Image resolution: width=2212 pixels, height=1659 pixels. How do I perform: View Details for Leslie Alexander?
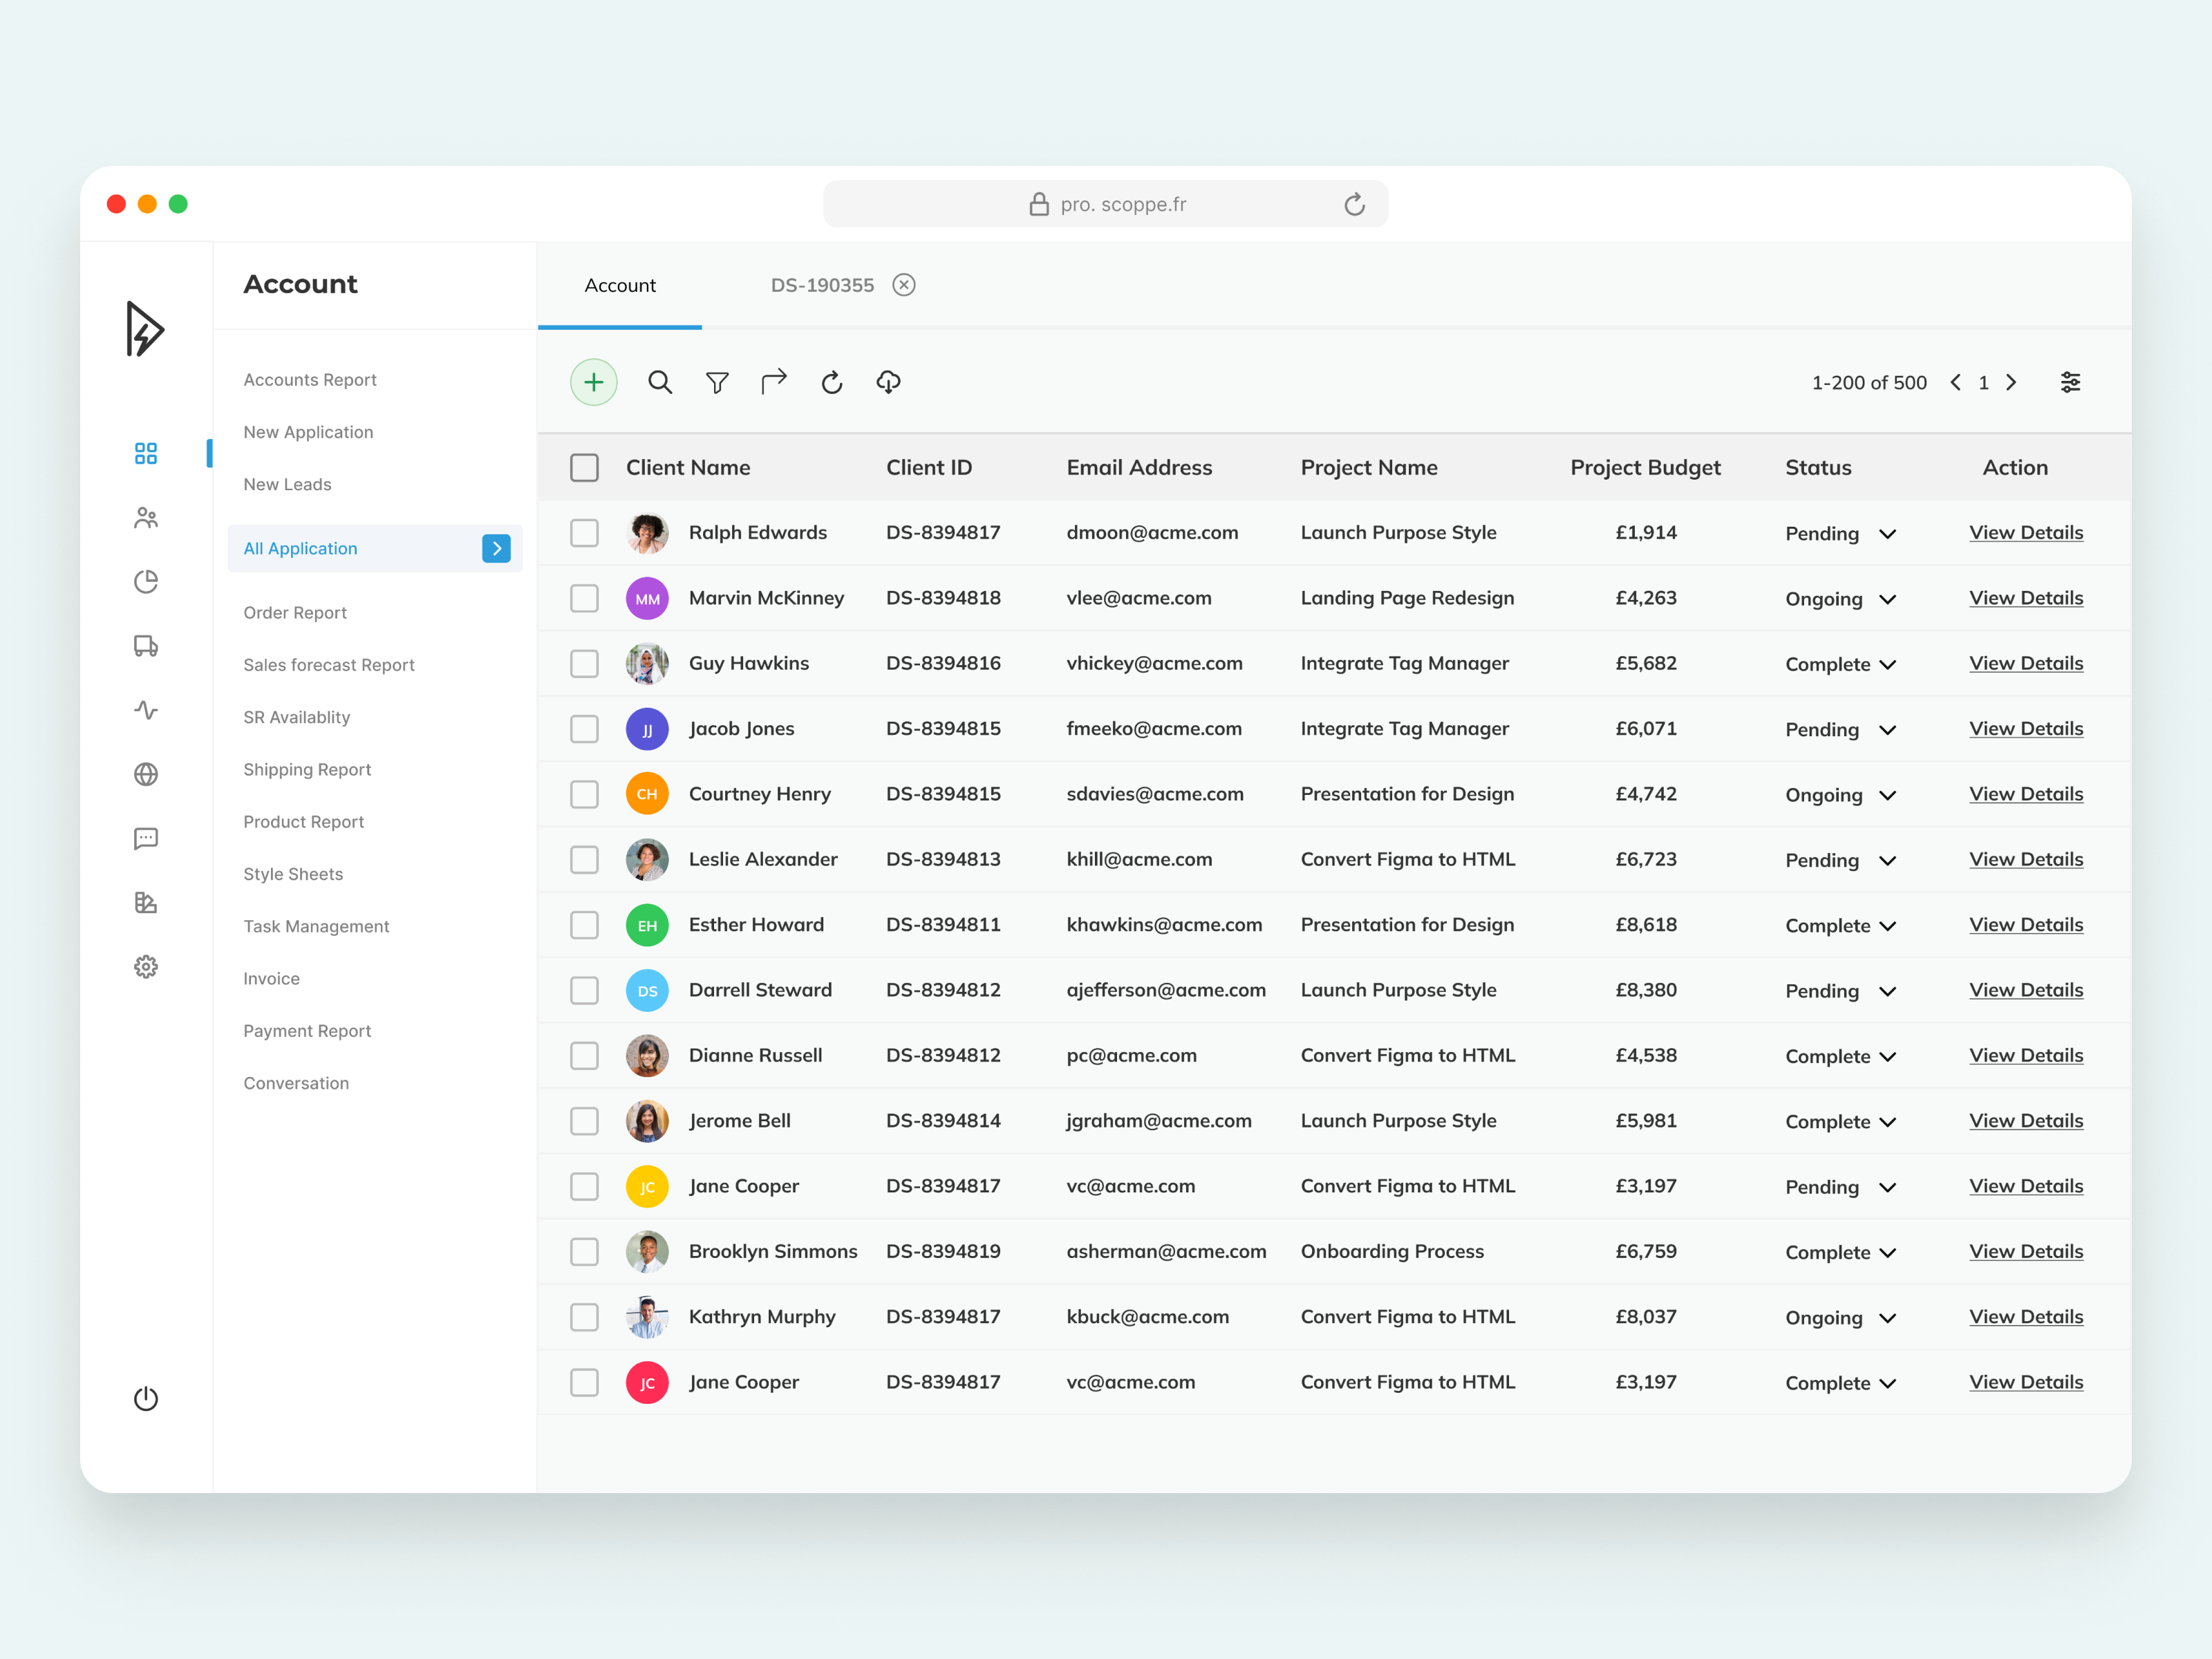[2025, 859]
